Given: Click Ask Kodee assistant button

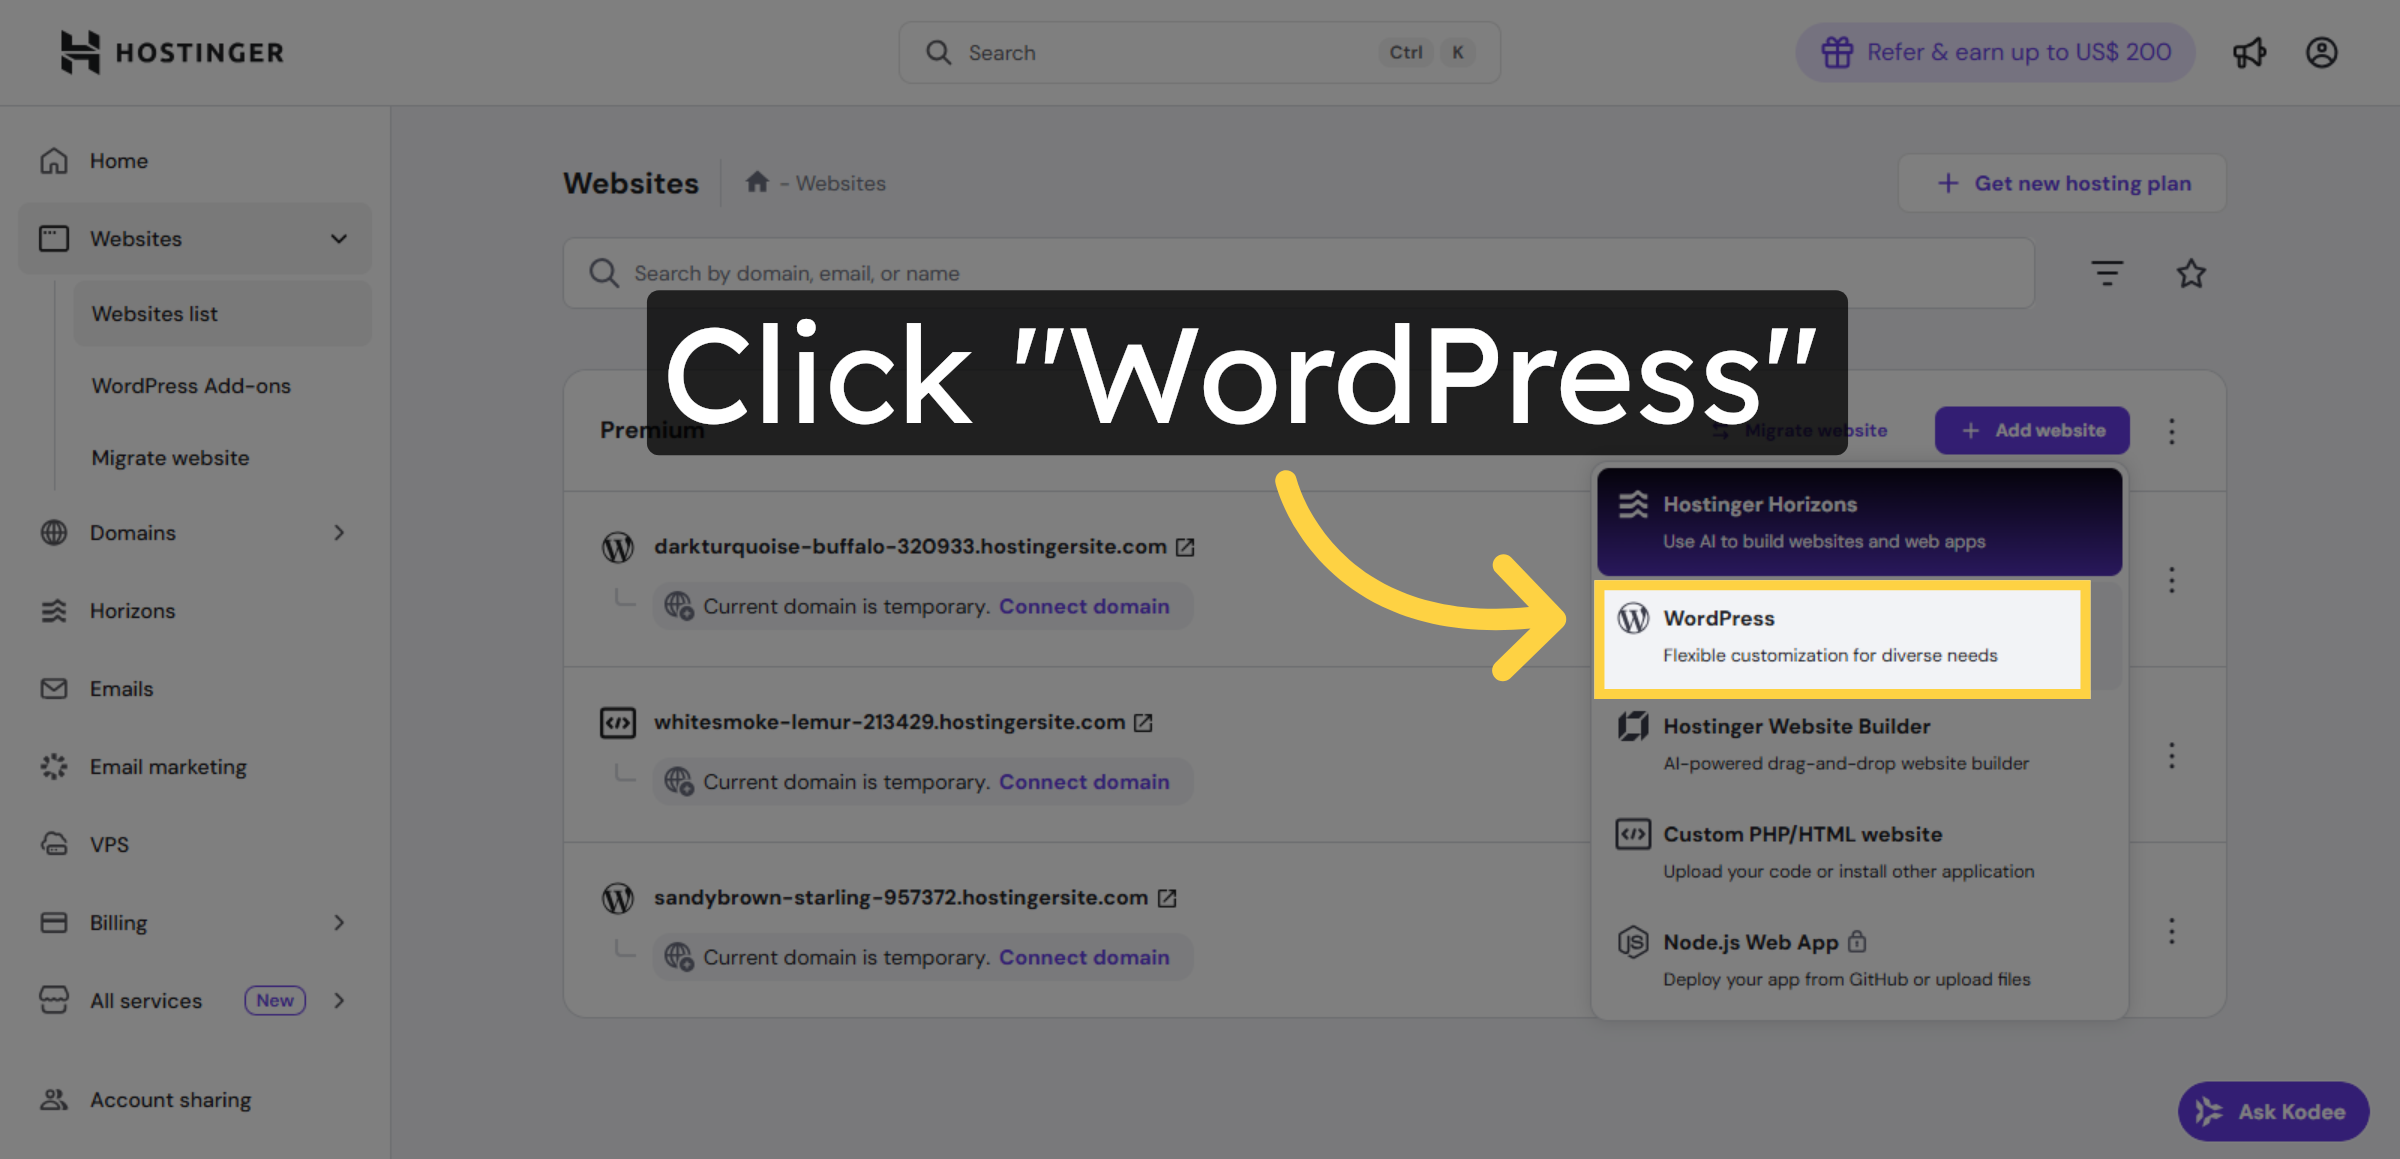Looking at the screenshot, I should [2273, 1111].
